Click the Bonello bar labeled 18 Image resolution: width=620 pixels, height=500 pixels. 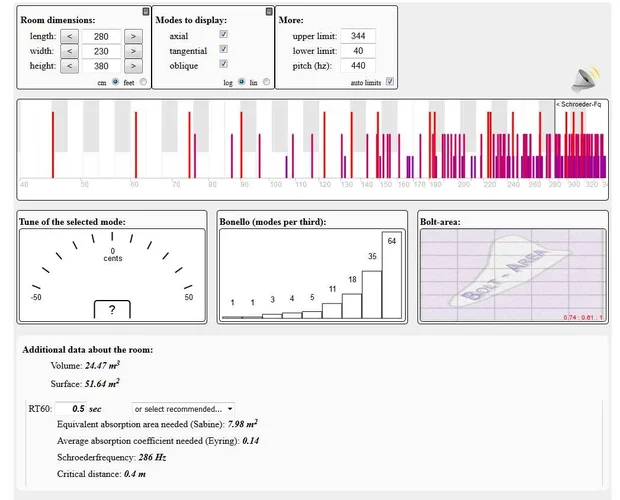pos(352,306)
